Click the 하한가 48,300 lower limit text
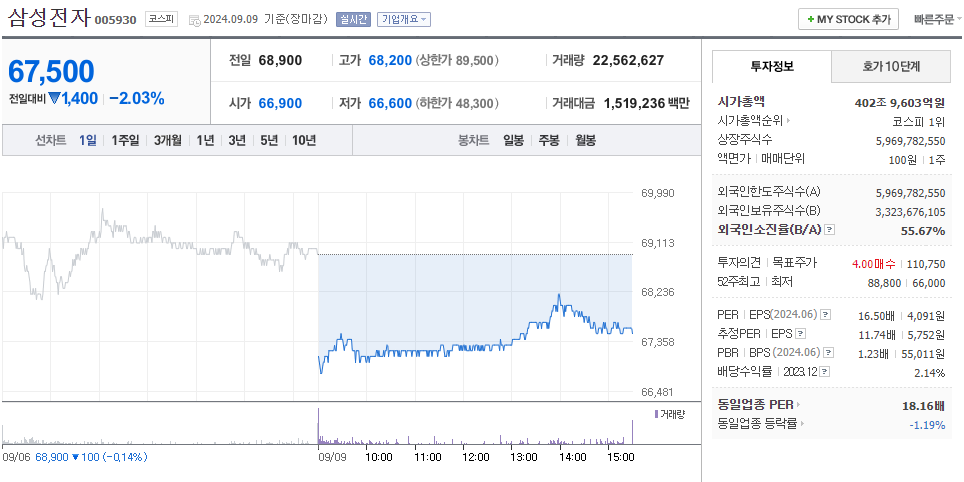964x482 pixels. click(x=457, y=103)
